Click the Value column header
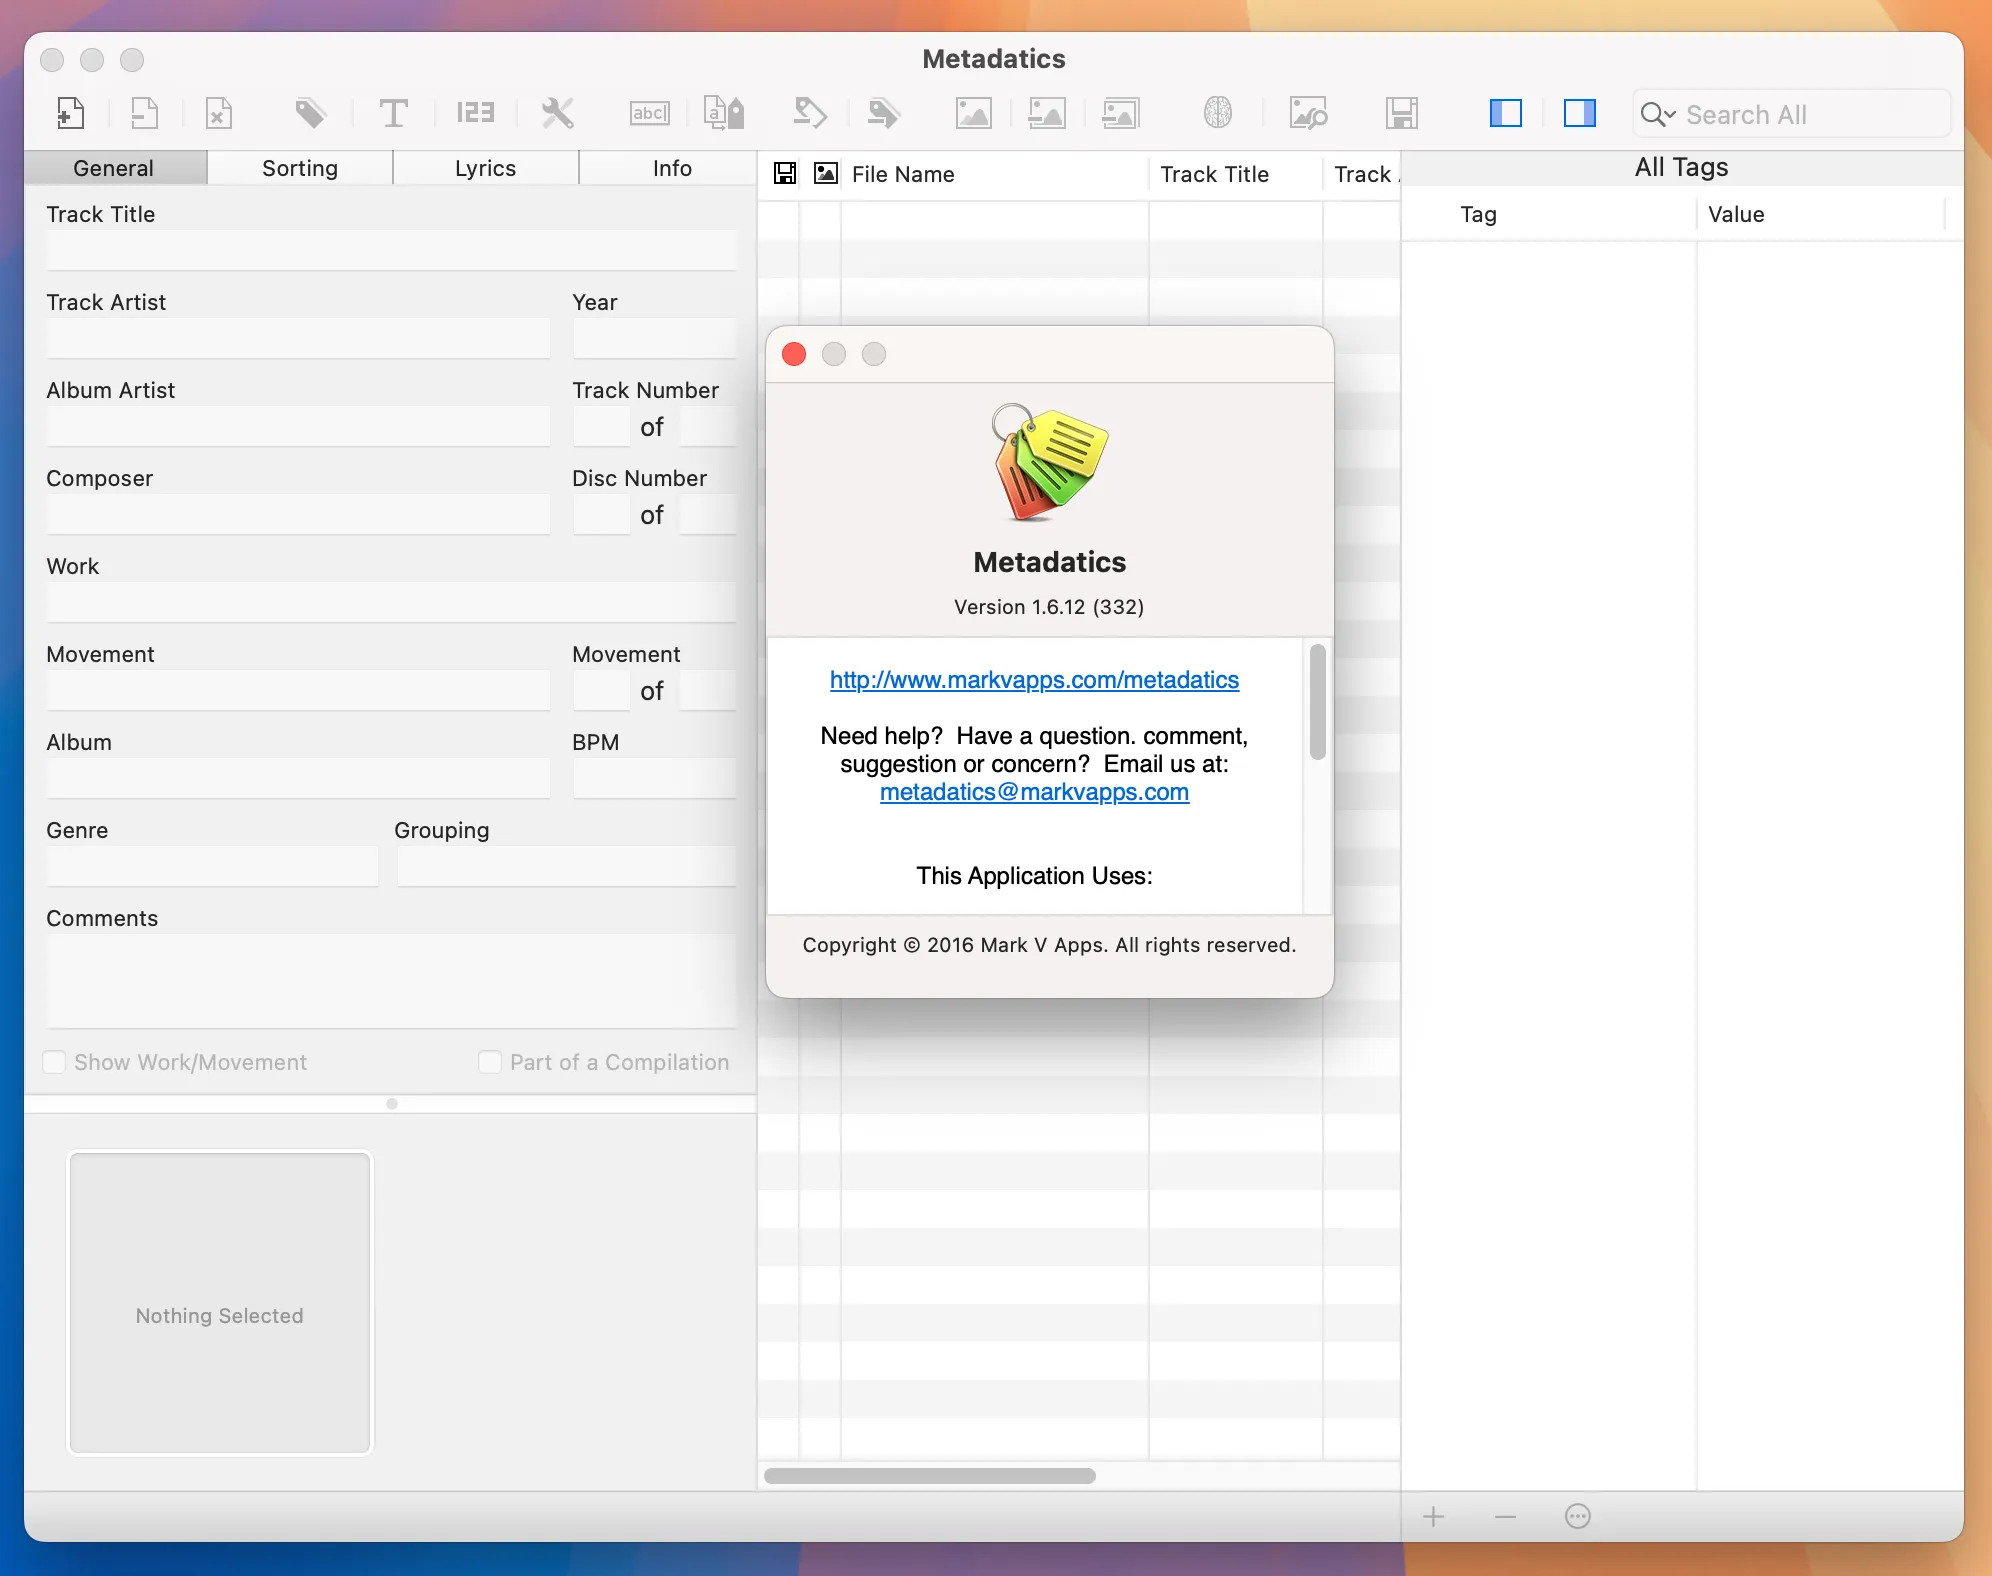The width and height of the screenshot is (1992, 1576). (x=1820, y=214)
